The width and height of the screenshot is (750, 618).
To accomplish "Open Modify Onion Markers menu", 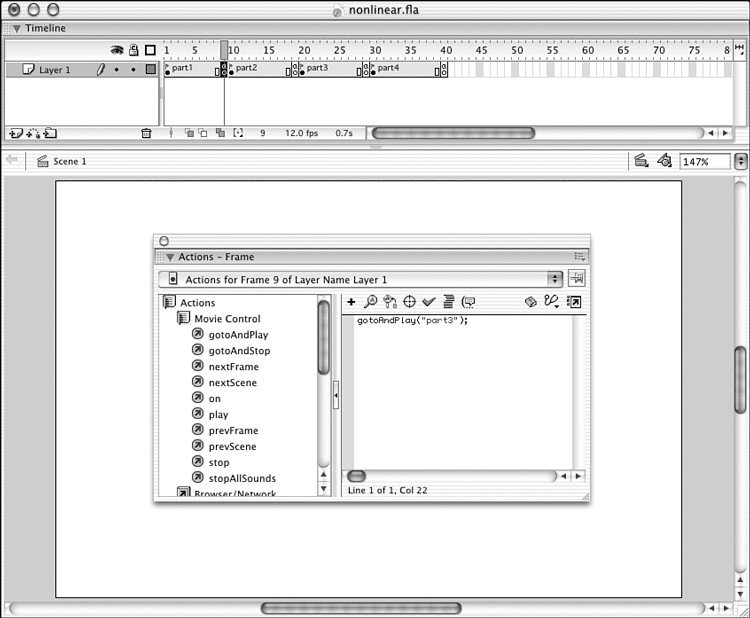I will pos(238,133).
